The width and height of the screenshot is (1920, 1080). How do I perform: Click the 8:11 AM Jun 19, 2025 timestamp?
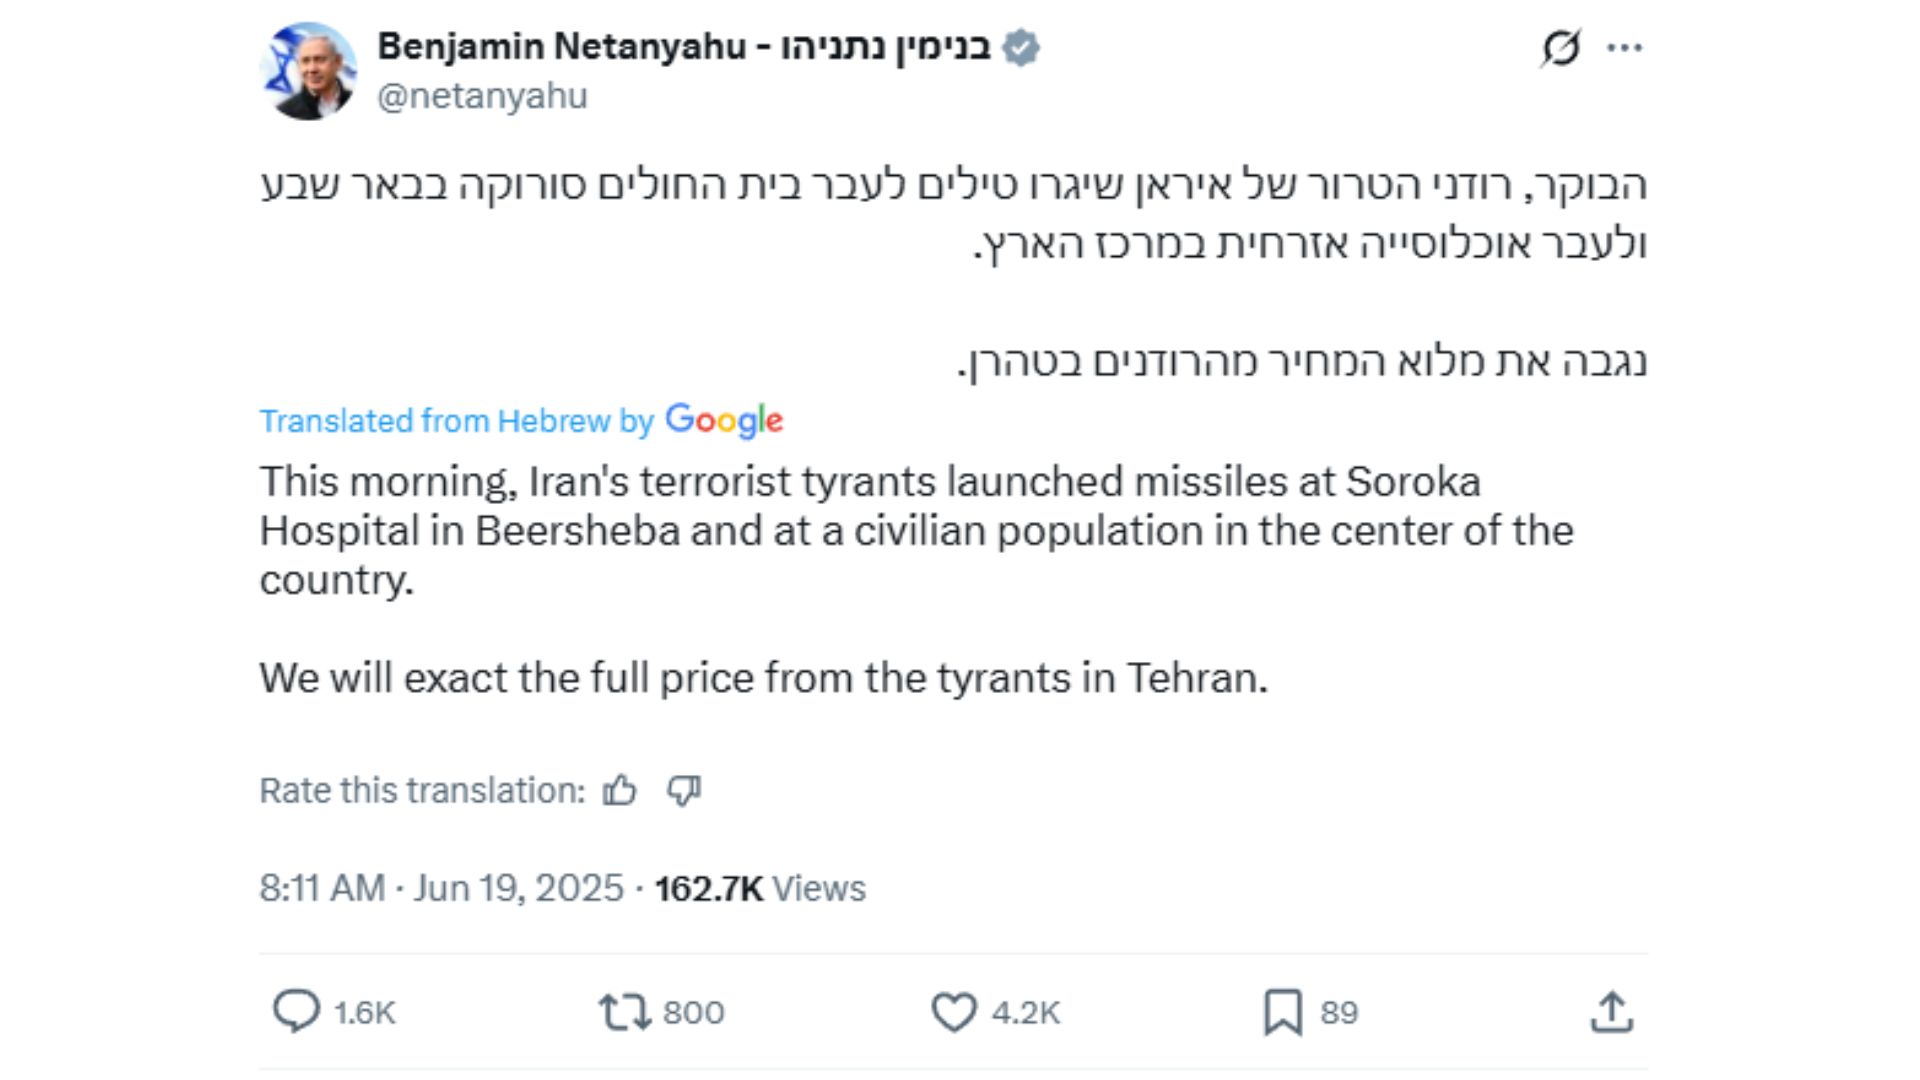pyautogui.click(x=441, y=888)
